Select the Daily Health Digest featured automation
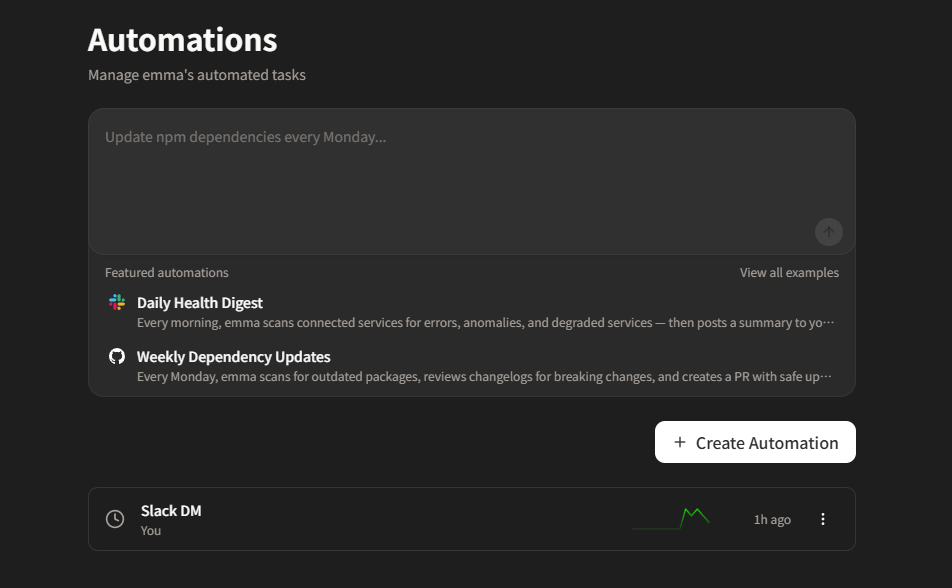This screenshot has height=588, width=952. (472, 312)
